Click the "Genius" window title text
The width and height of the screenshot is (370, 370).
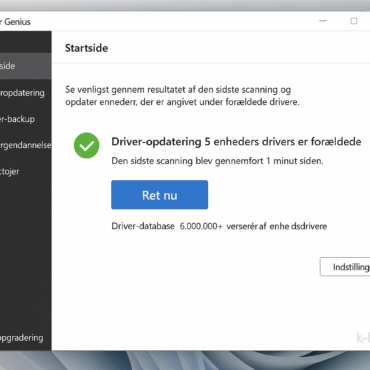[17, 22]
